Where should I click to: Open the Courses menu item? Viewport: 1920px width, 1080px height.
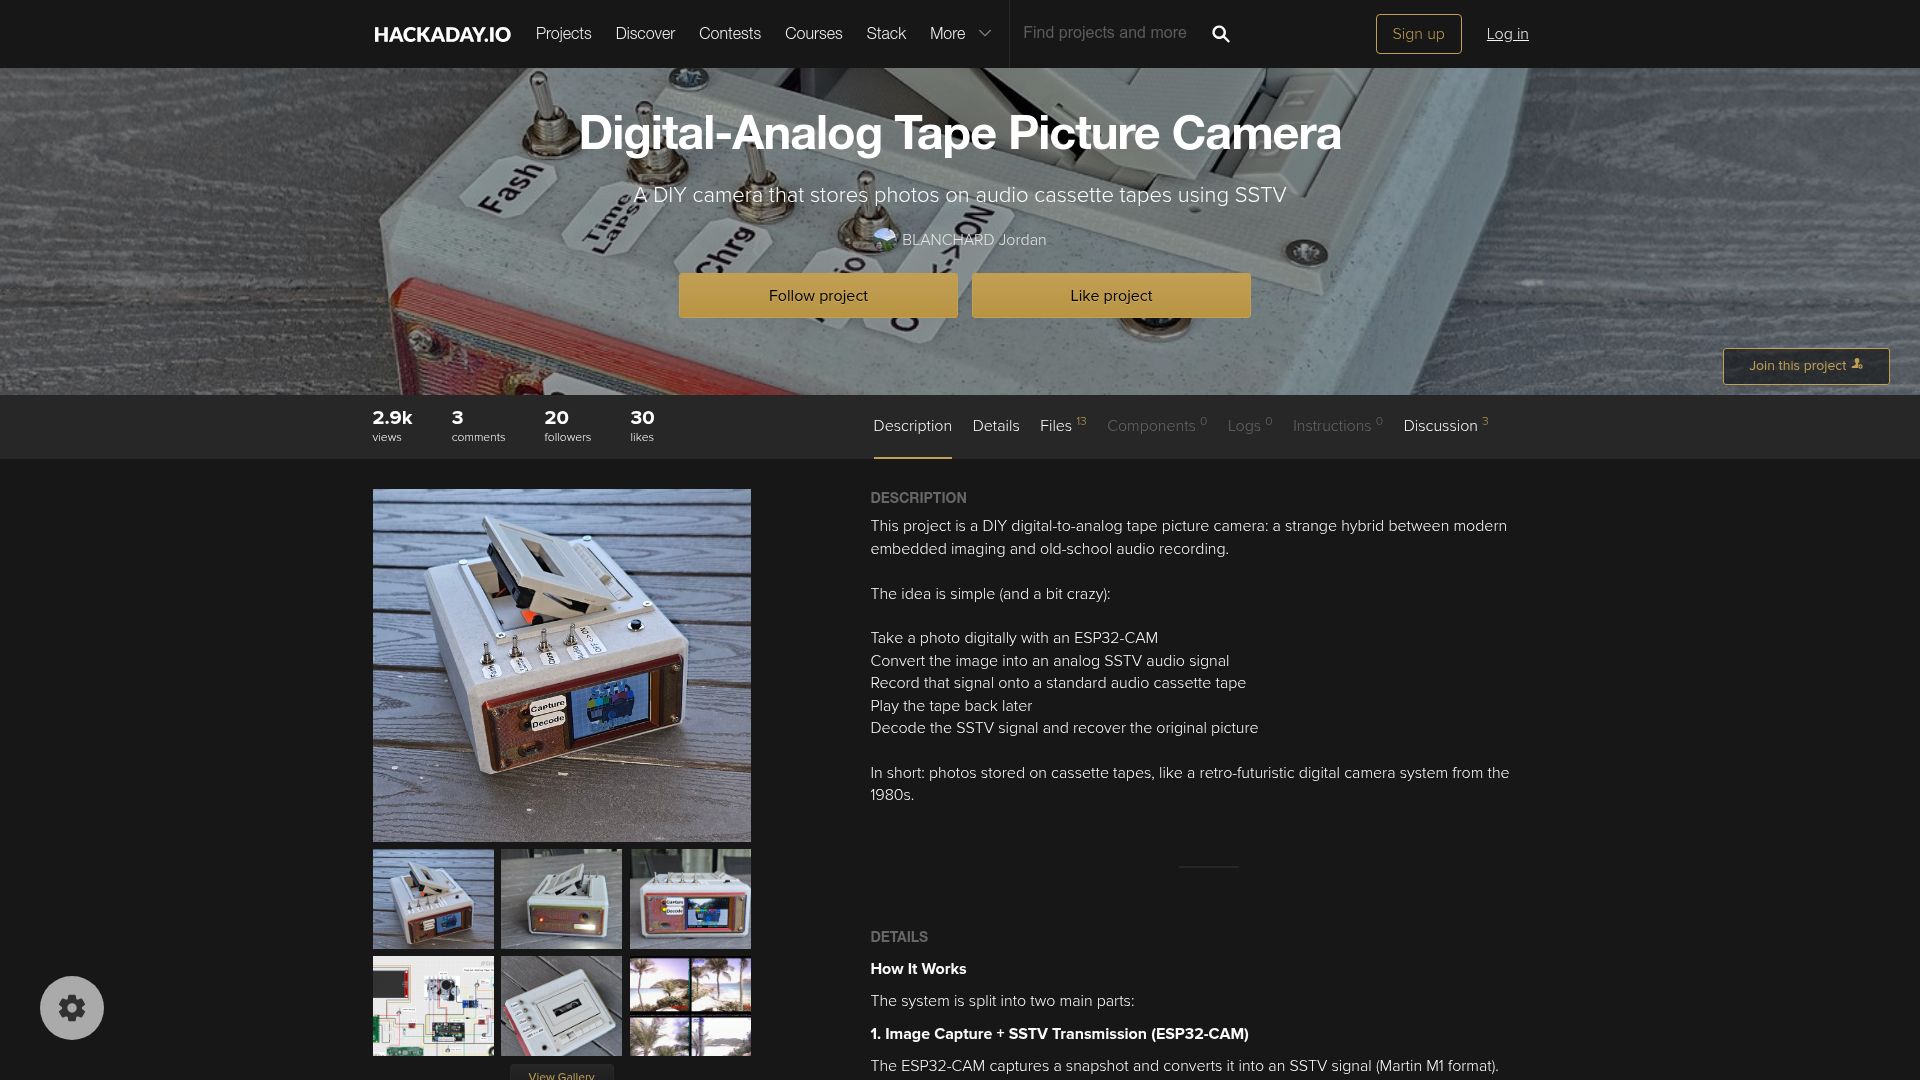click(x=813, y=34)
